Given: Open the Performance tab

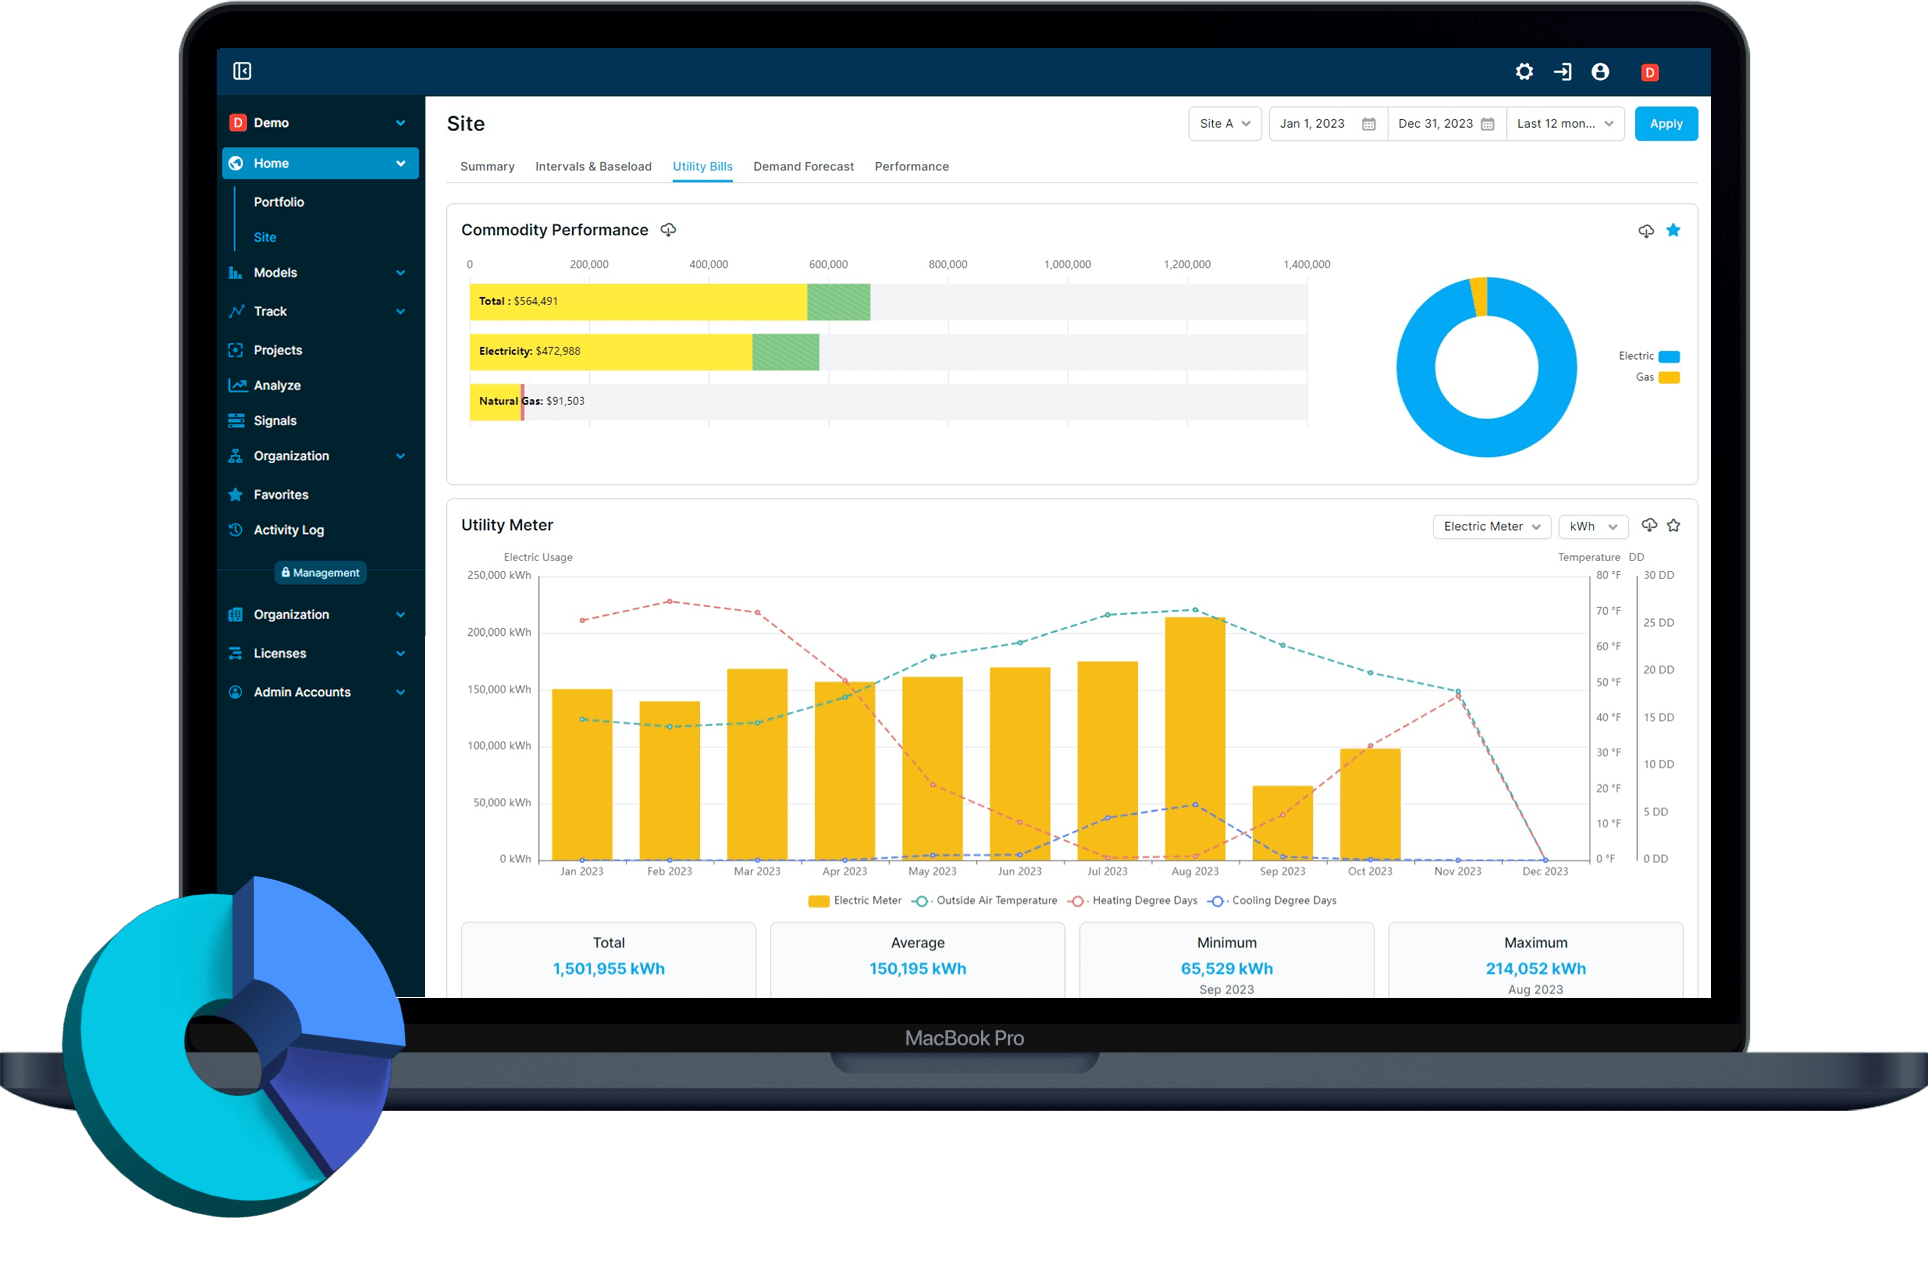Looking at the screenshot, I should (911, 167).
